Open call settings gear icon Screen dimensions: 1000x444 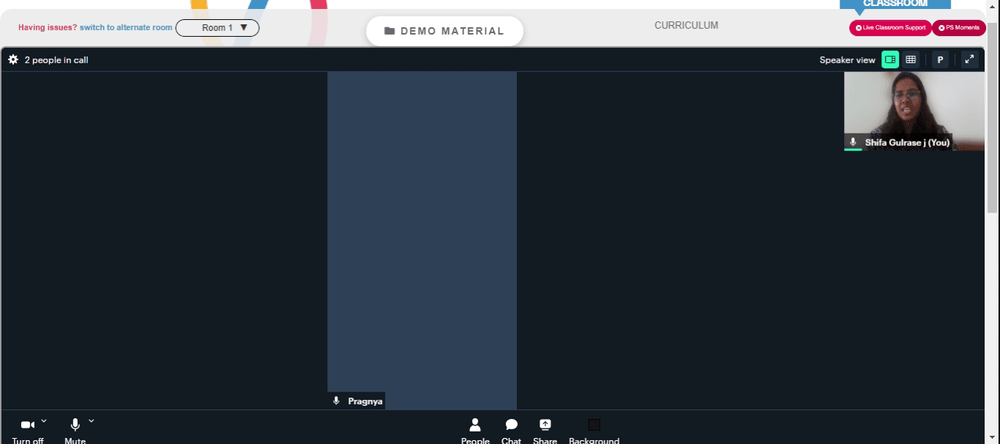(x=13, y=60)
